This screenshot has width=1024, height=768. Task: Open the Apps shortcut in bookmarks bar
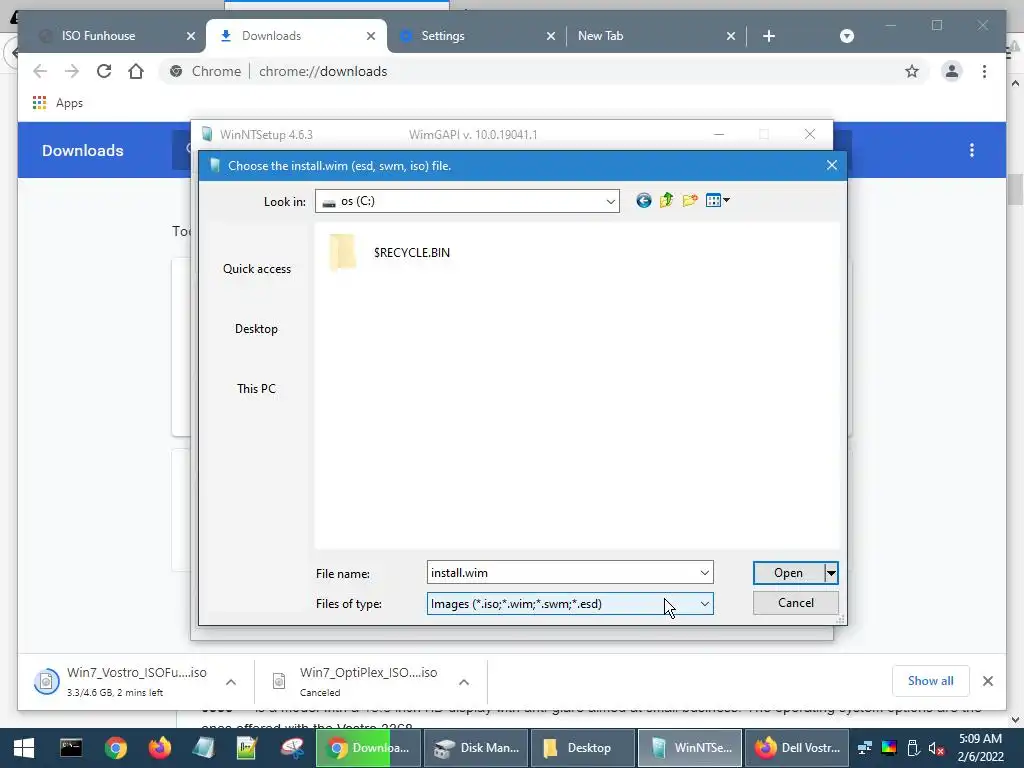coord(57,103)
